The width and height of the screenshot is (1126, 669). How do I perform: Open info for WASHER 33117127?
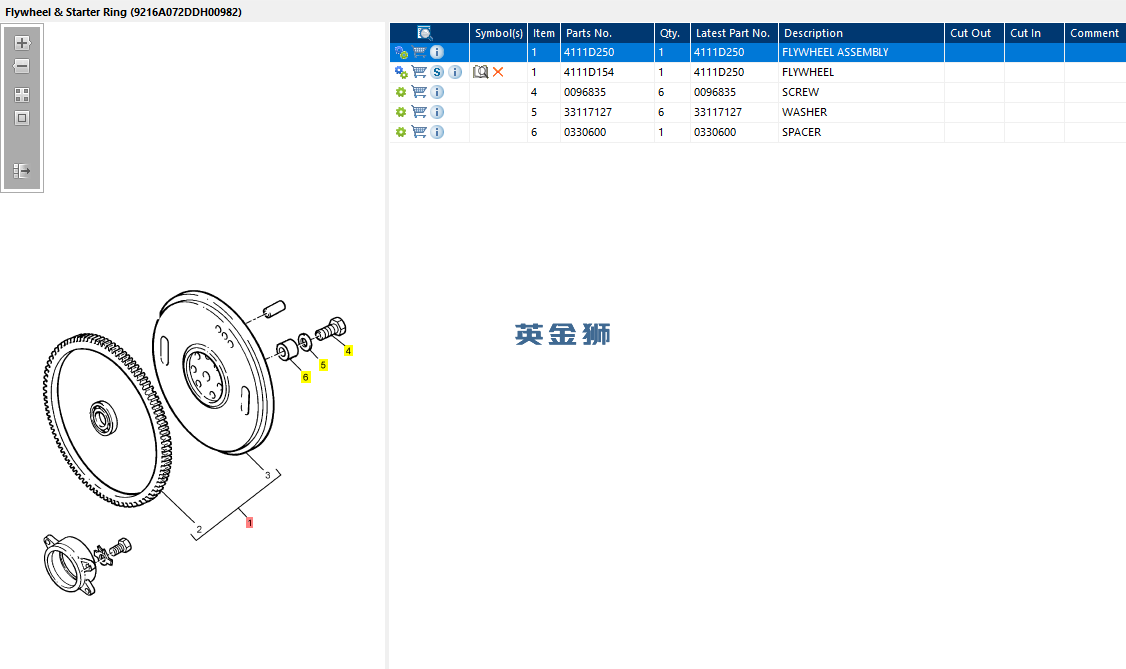[437, 113]
